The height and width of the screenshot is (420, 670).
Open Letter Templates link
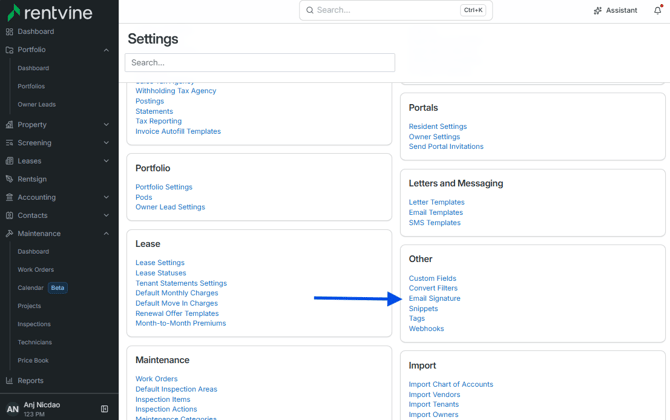(437, 203)
